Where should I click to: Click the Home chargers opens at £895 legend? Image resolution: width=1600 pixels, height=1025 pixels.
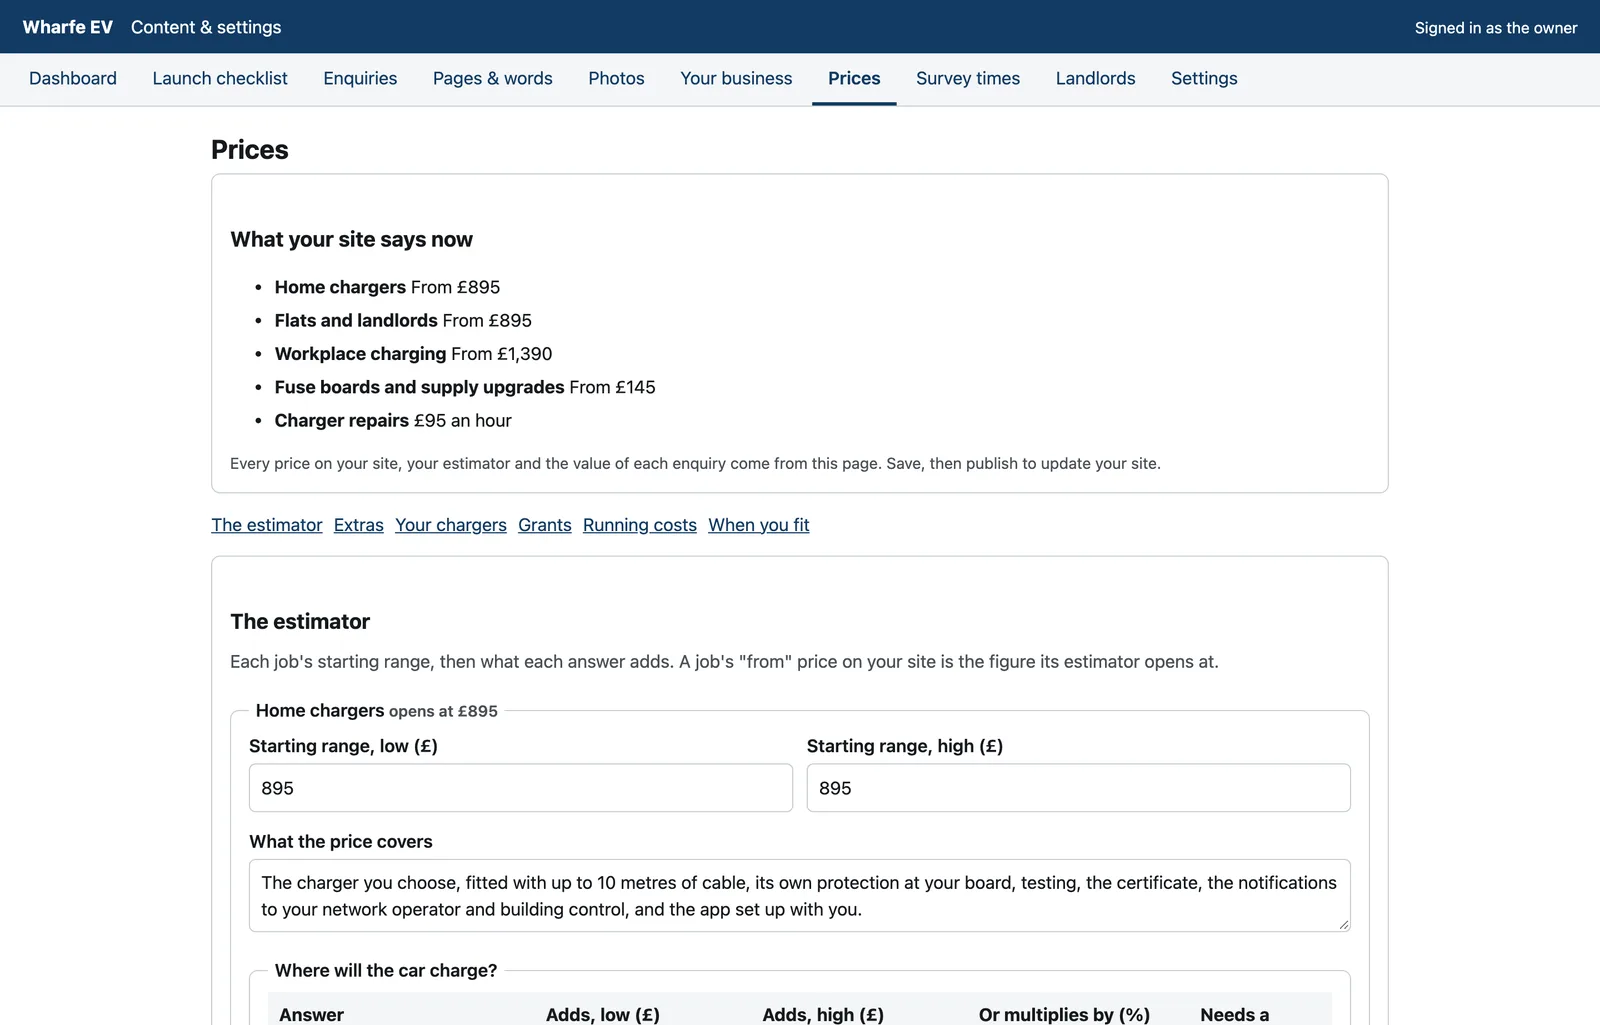tap(376, 711)
